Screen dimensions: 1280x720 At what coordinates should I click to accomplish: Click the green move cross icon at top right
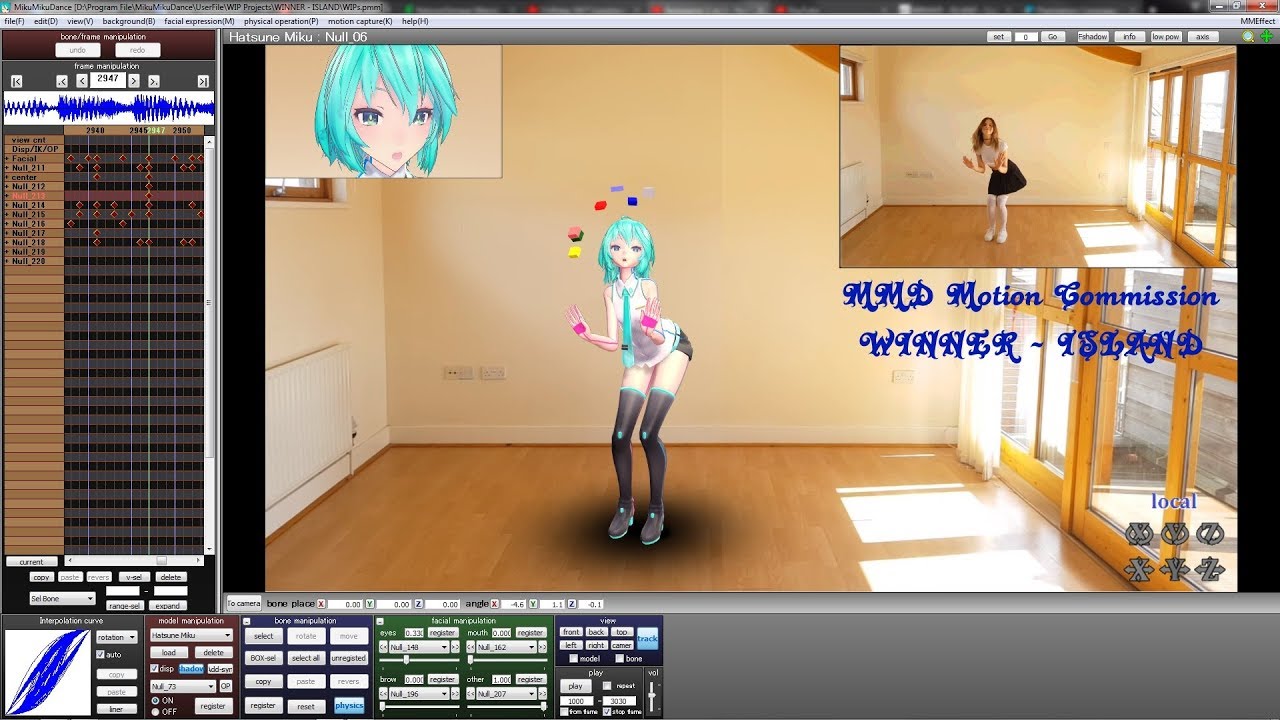point(1266,37)
